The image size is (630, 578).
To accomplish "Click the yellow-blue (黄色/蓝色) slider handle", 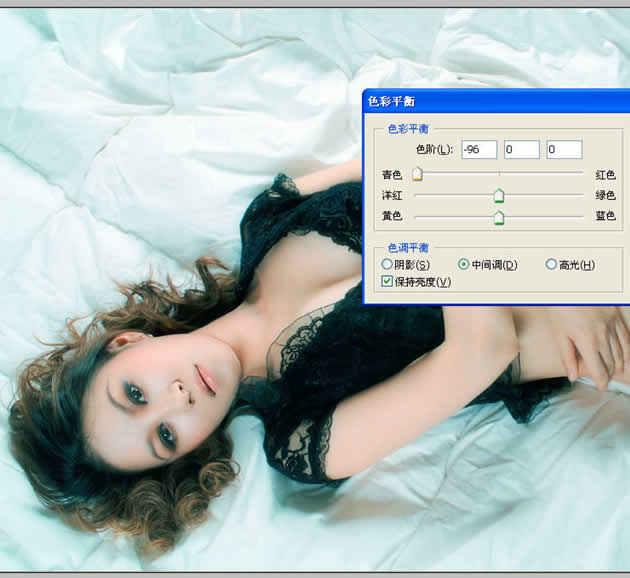I will point(499,217).
